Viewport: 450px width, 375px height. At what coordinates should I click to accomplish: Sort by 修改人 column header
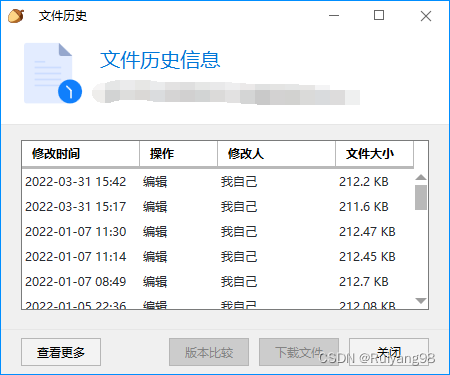click(276, 154)
